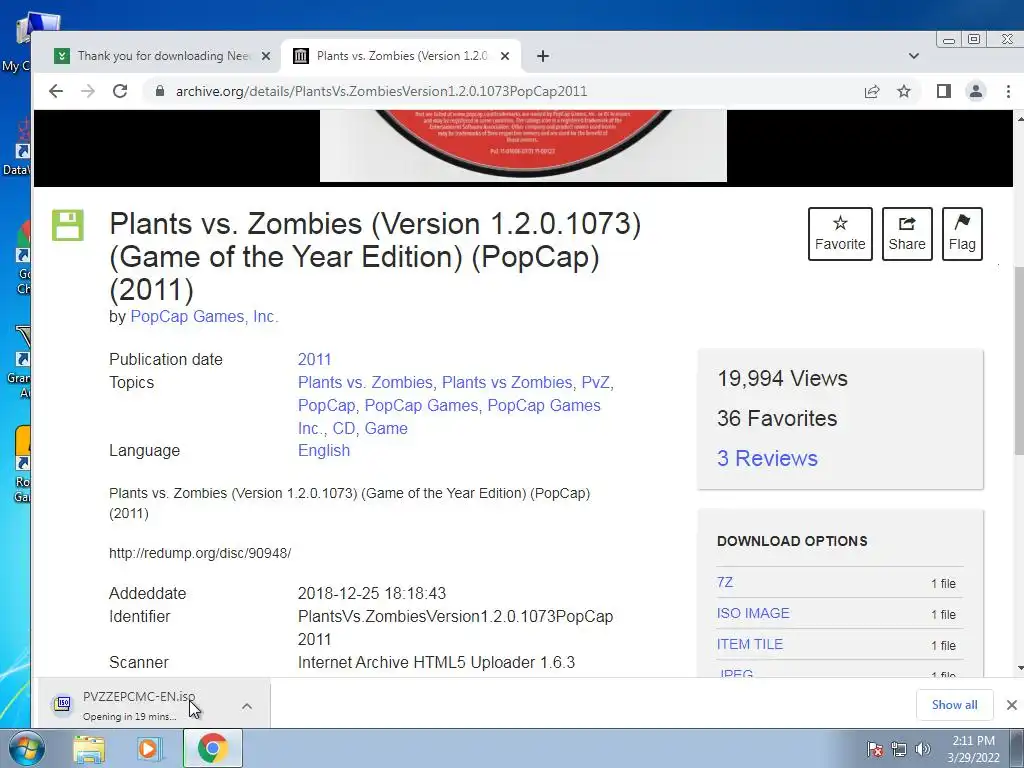
Task: Go back to the previous page
Action: 56,91
